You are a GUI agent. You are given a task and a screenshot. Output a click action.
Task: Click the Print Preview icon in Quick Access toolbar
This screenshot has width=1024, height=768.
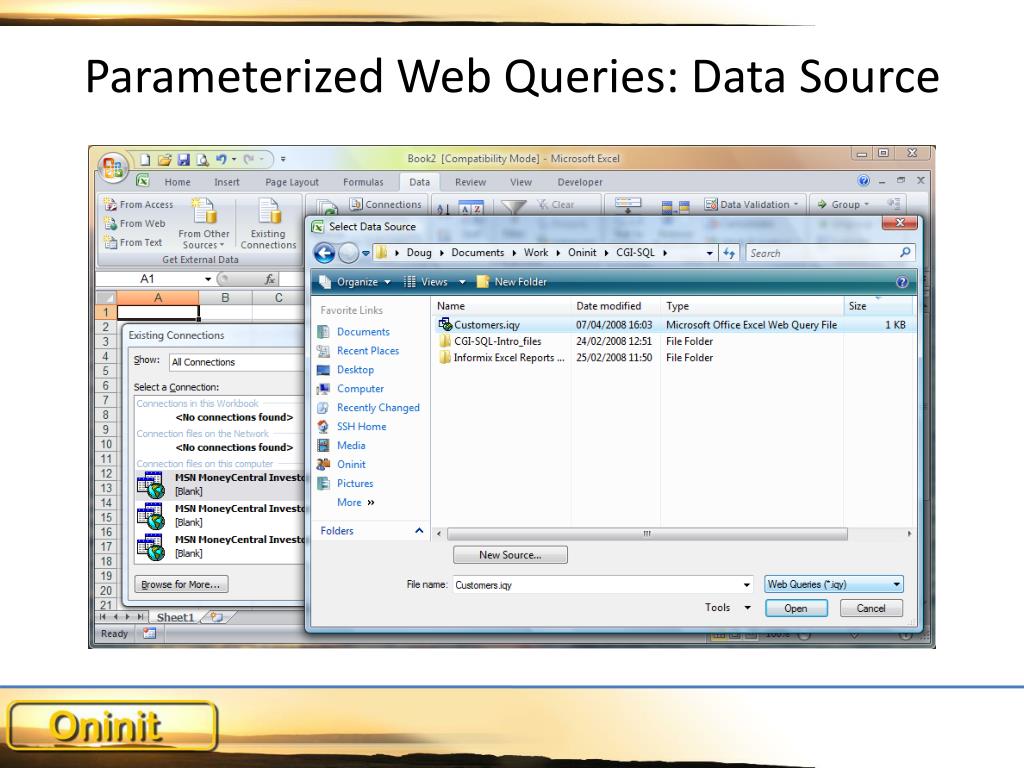202,159
